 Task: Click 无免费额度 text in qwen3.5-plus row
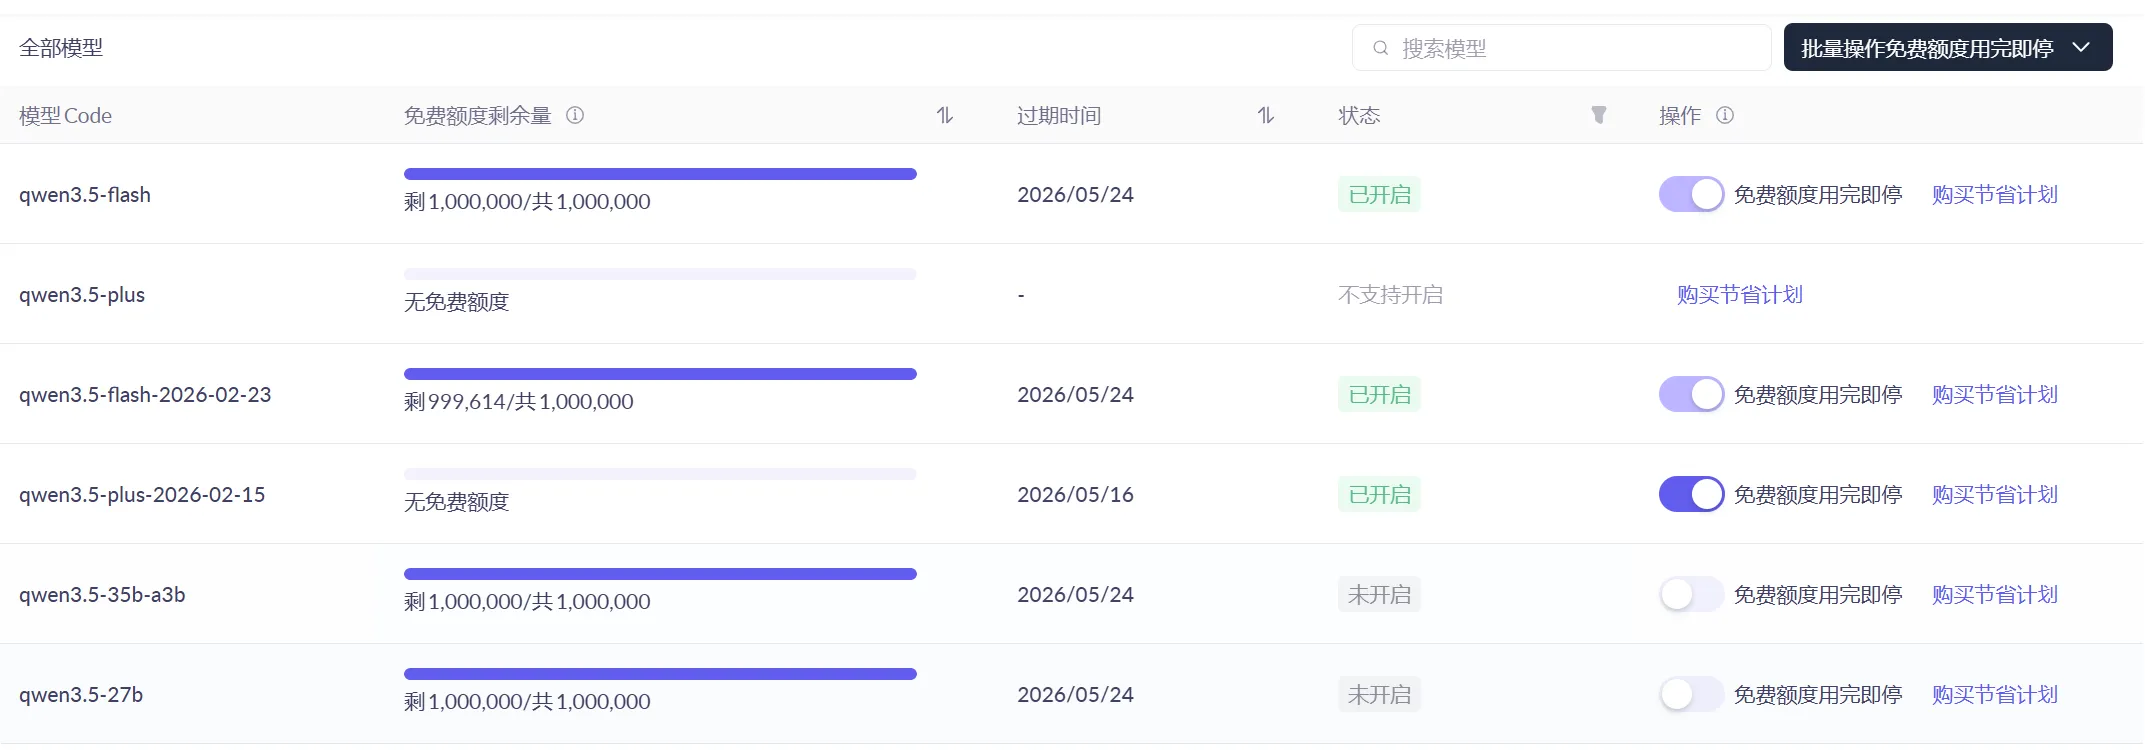457,301
